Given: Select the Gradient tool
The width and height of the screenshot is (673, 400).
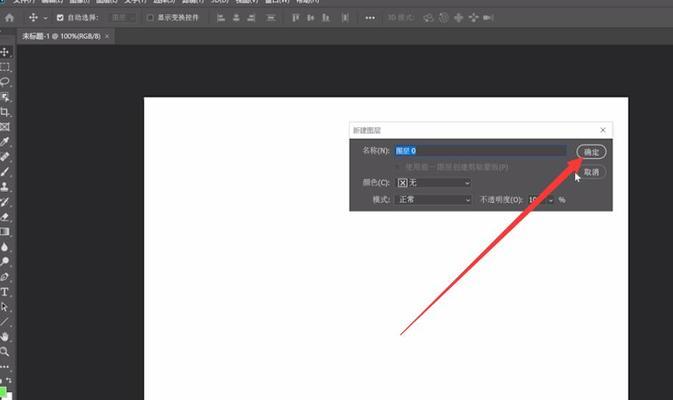Looking at the screenshot, I should (x=5, y=232).
